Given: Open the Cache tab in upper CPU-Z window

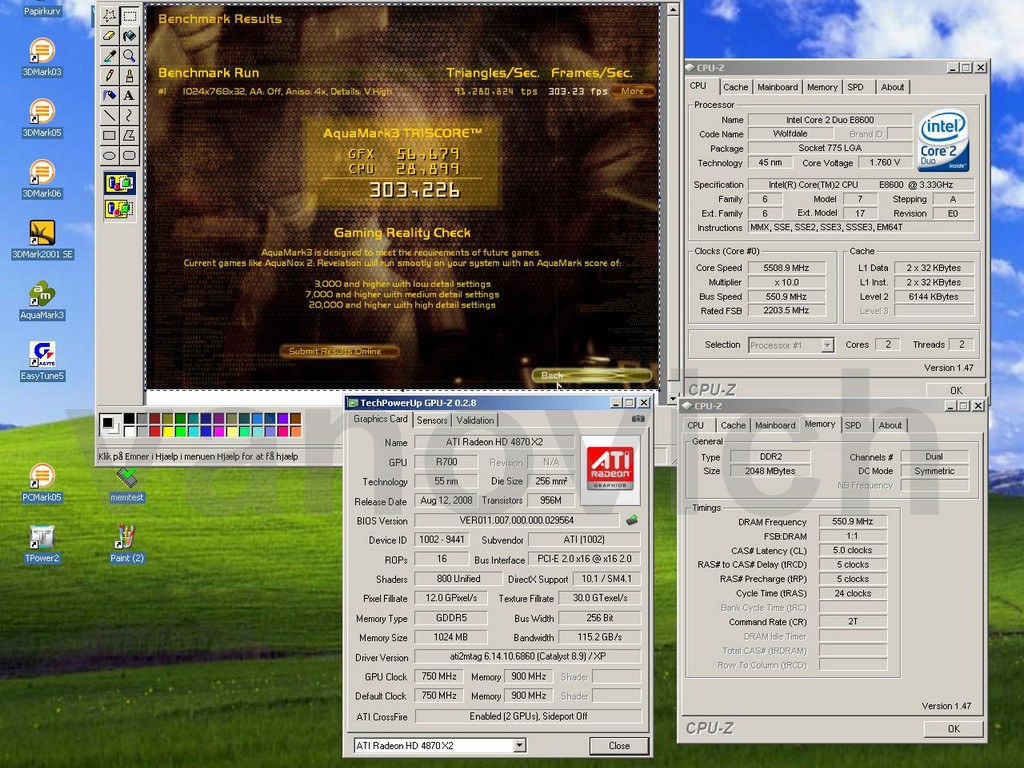Looking at the screenshot, I should pos(735,87).
